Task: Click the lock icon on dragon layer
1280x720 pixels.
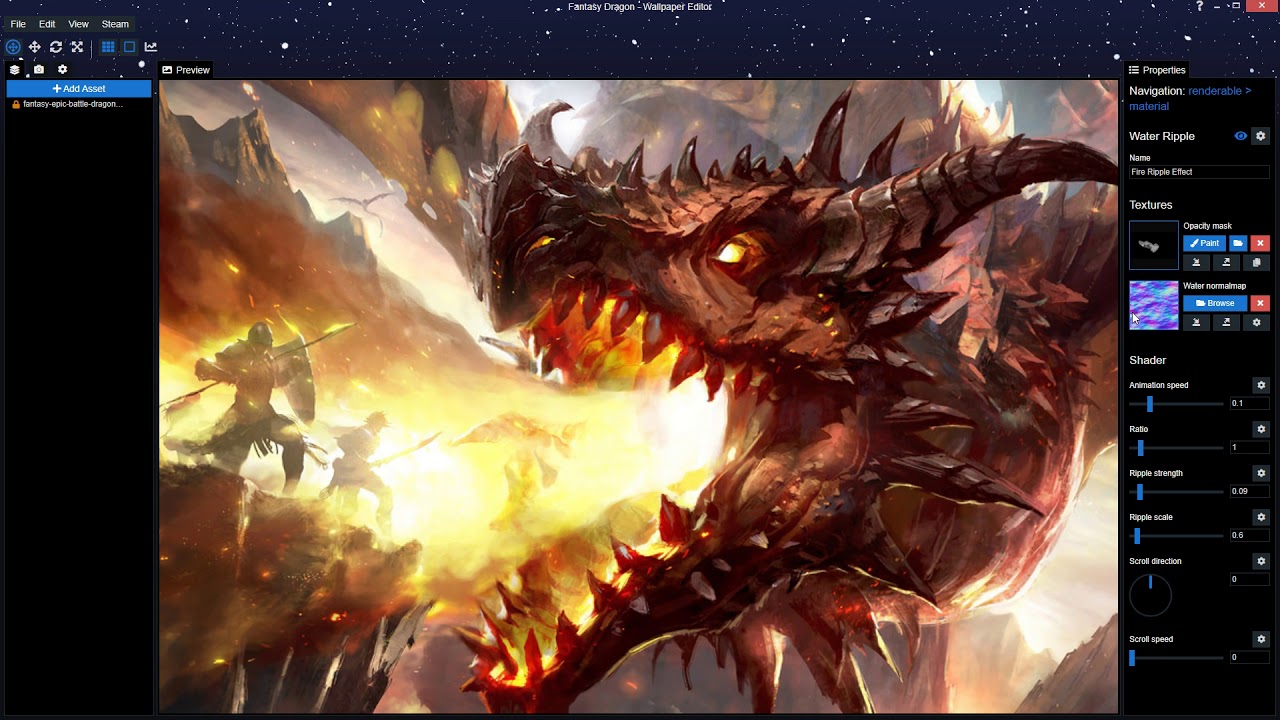Action: coord(15,104)
